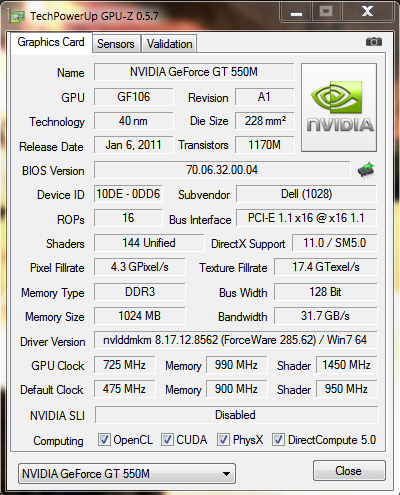The image size is (400, 495).
Task: Select the Graphics Card tab
Action: 51,42
